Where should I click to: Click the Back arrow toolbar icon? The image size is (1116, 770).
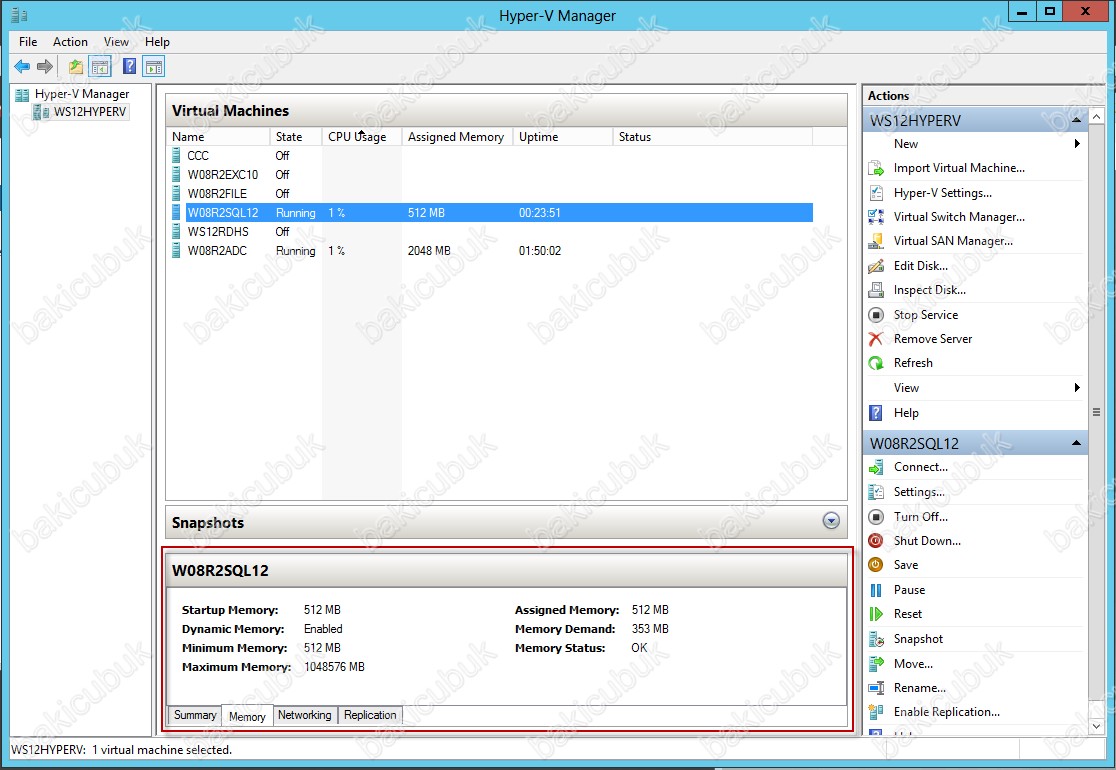(22, 67)
